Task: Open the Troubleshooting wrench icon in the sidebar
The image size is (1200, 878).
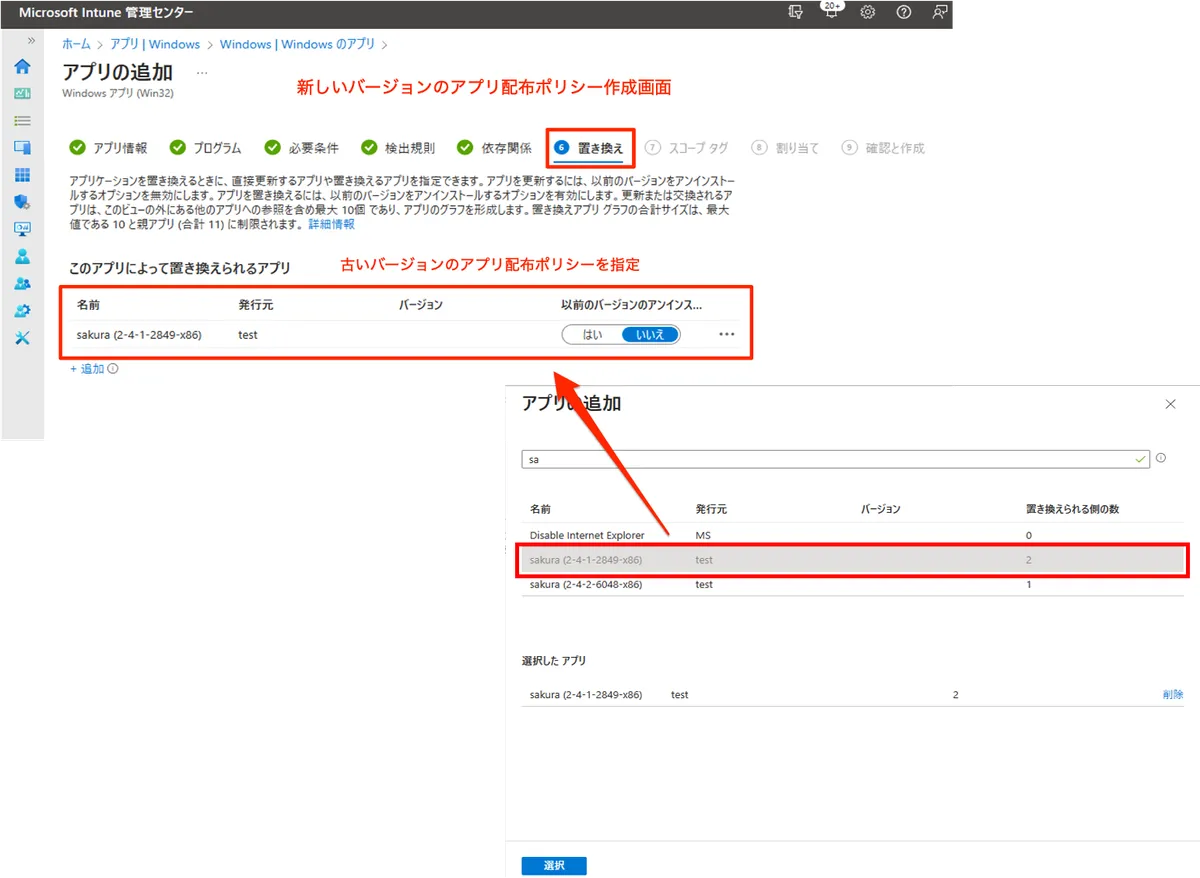Action: (22, 338)
